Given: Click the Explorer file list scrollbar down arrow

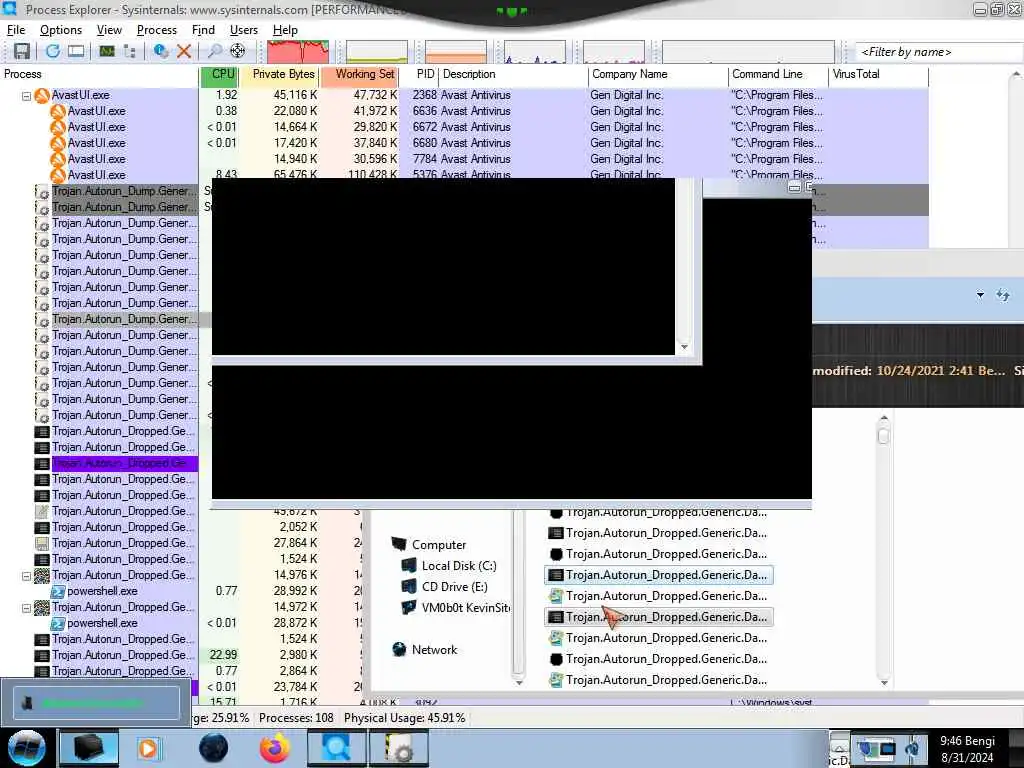Looking at the screenshot, I should pyautogui.click(x=884, y=682).
